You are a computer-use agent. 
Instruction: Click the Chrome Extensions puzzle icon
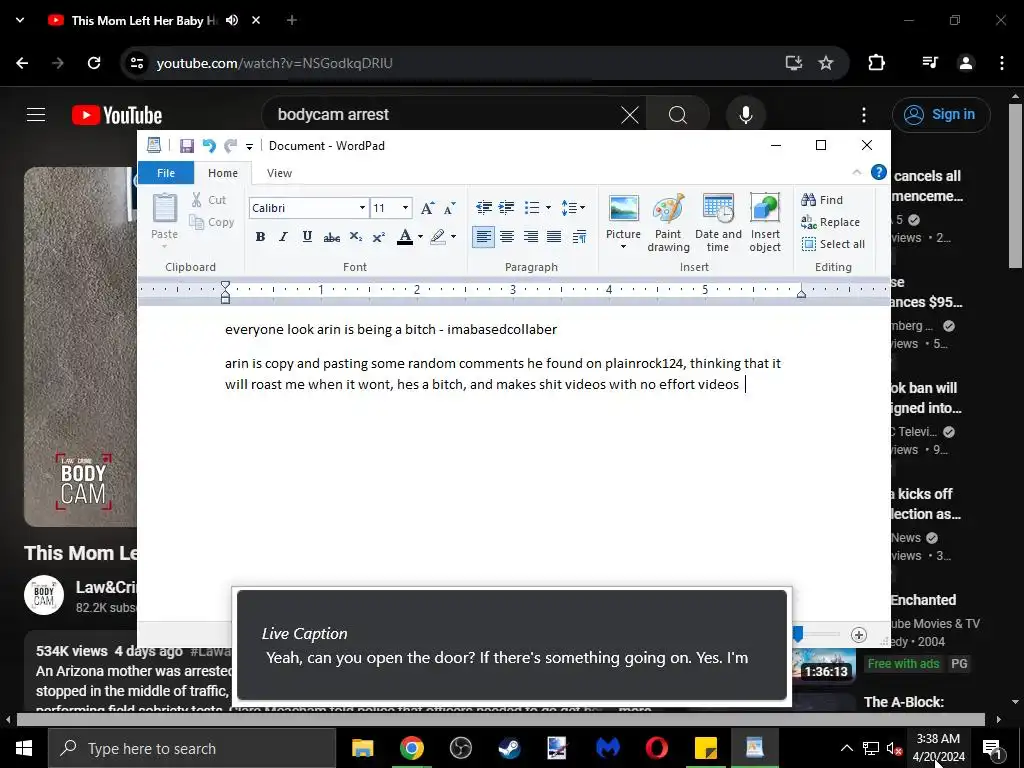point(876,63)
